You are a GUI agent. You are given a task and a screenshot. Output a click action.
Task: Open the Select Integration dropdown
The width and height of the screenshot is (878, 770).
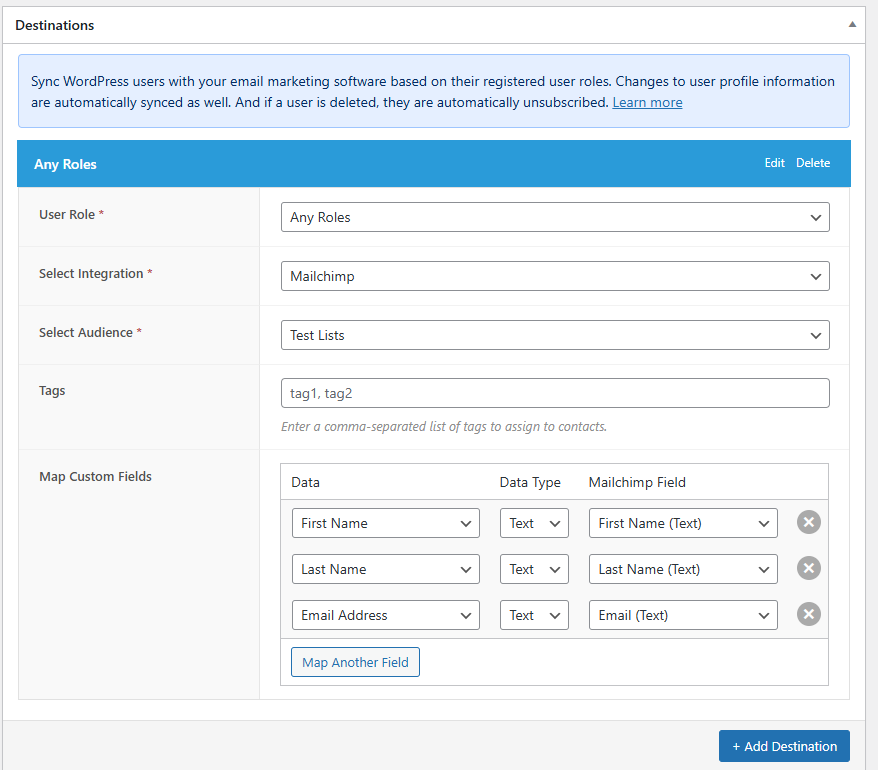tap(555, 276)
